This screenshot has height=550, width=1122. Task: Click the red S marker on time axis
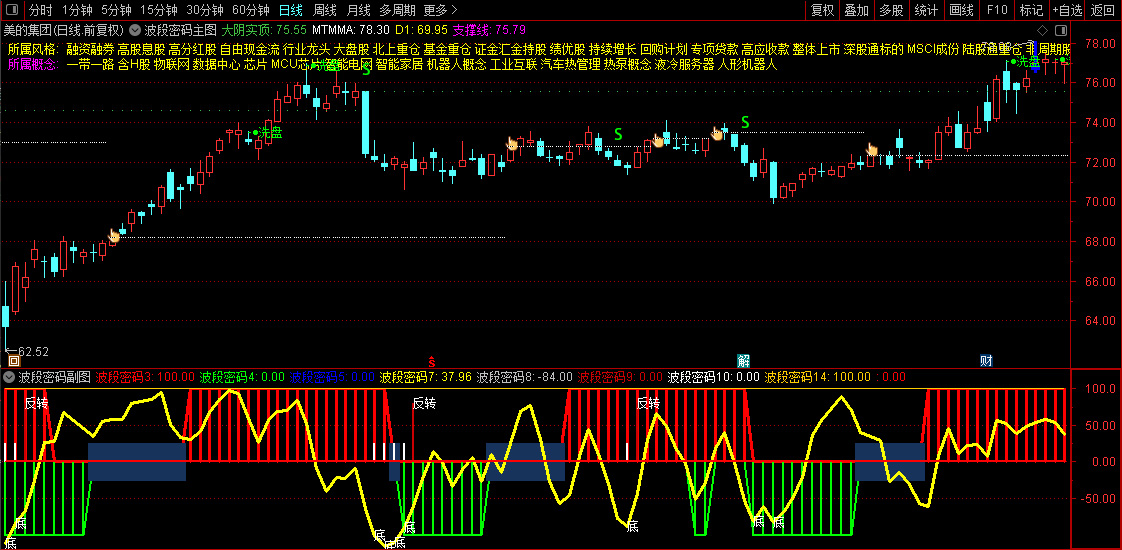(431, 360)
